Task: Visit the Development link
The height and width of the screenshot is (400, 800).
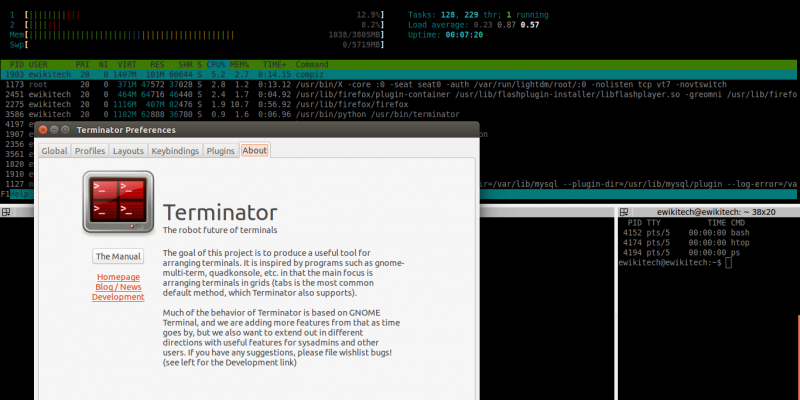Action: [118, 297]
